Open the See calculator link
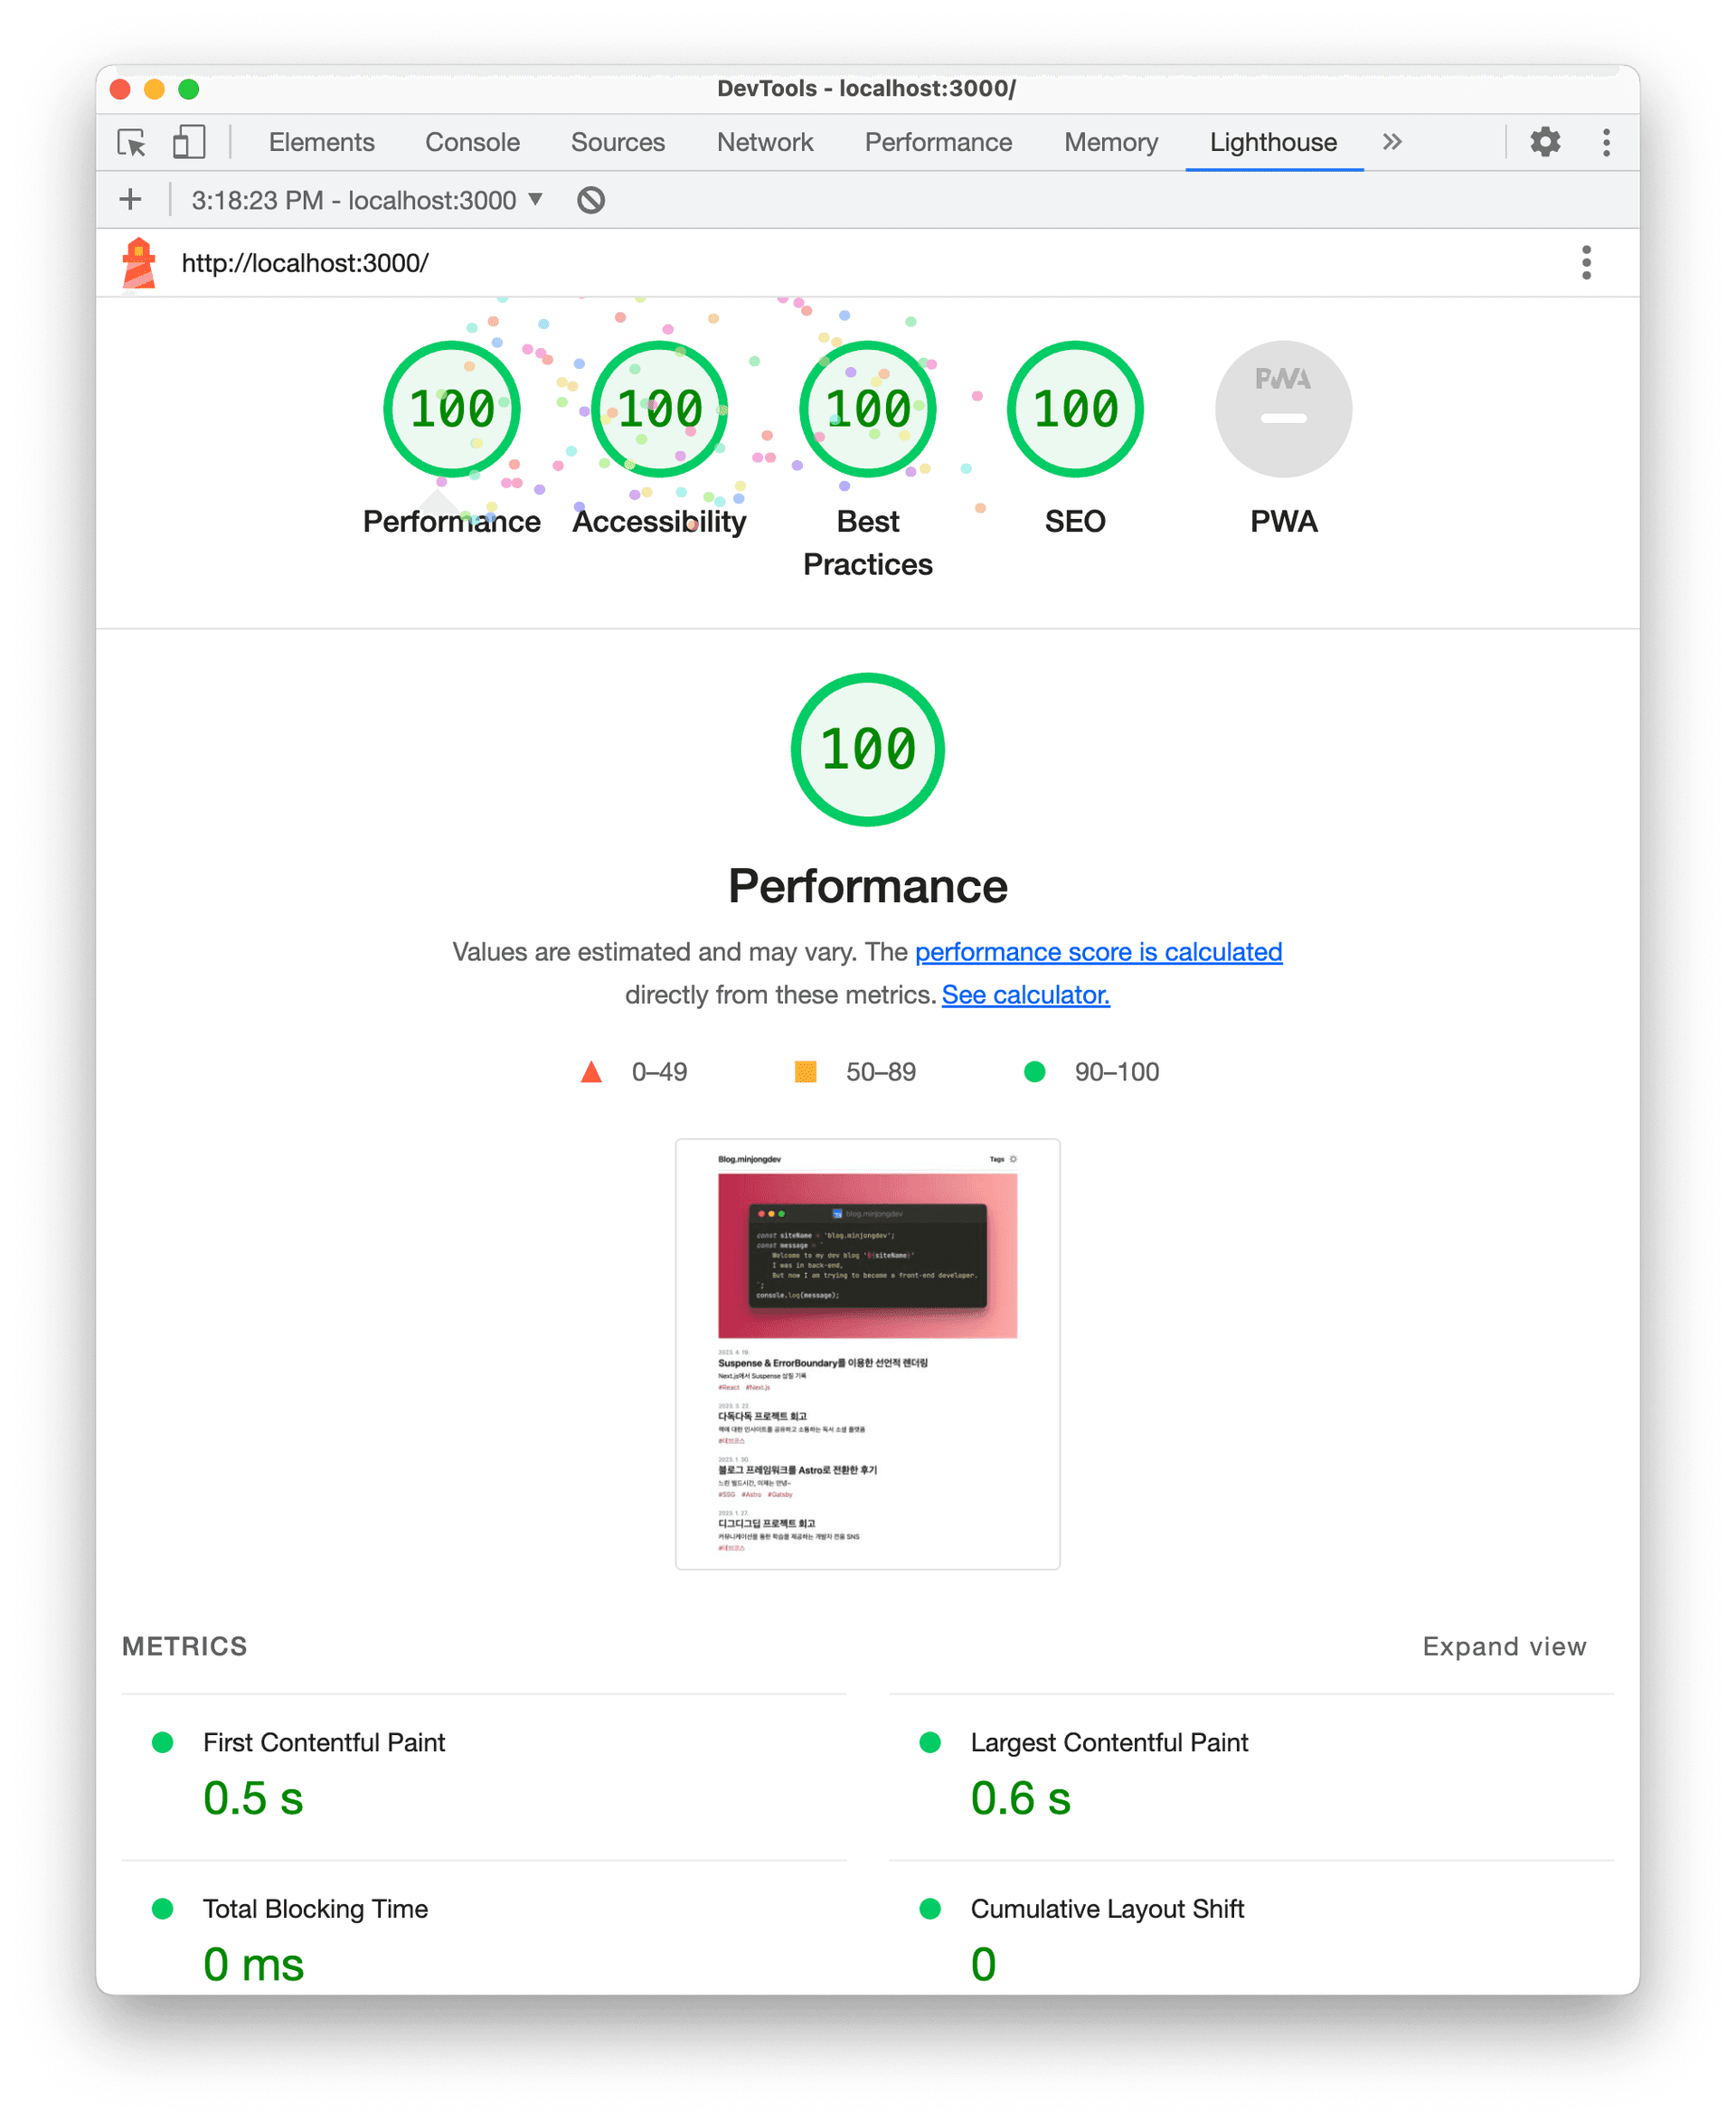This screenshot has width=1736, height=2122. point(1025,995)
